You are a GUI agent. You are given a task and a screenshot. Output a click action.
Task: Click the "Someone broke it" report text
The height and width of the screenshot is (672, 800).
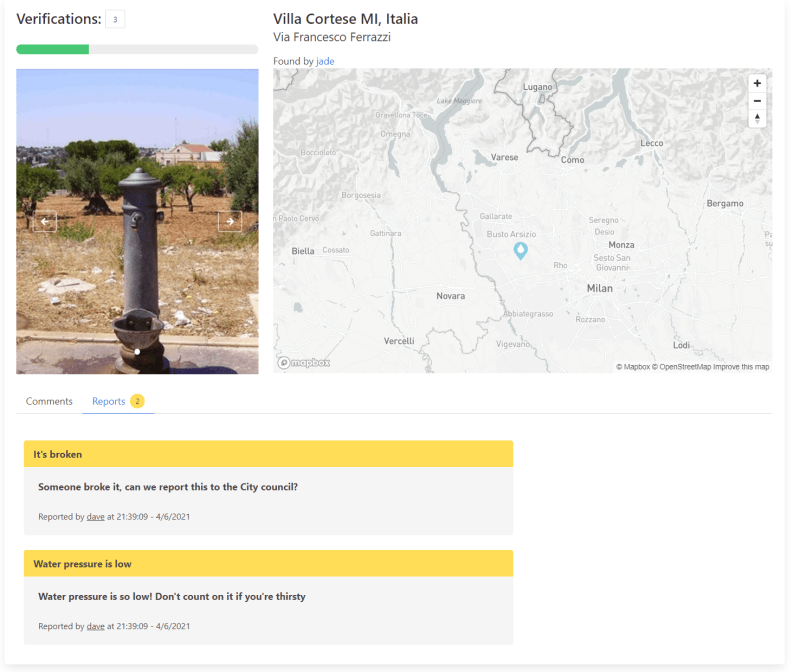[x=168, y=487]
